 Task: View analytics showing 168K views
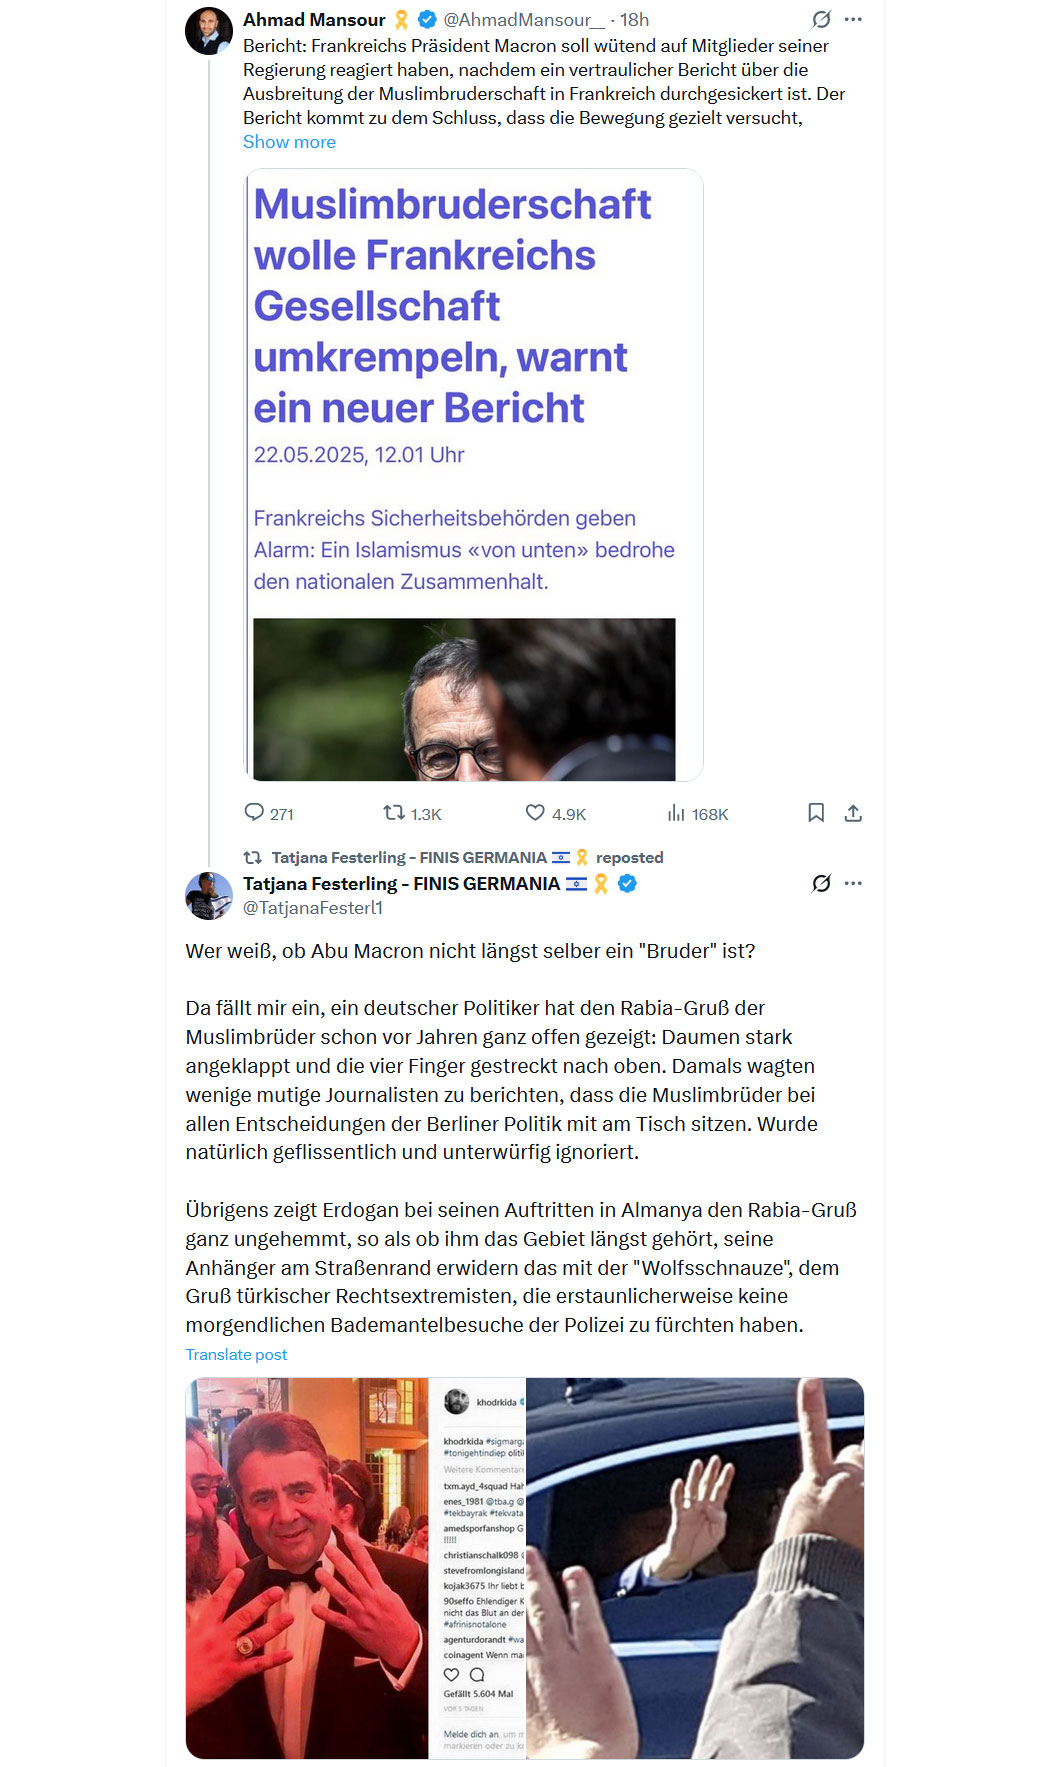(698, 813)
